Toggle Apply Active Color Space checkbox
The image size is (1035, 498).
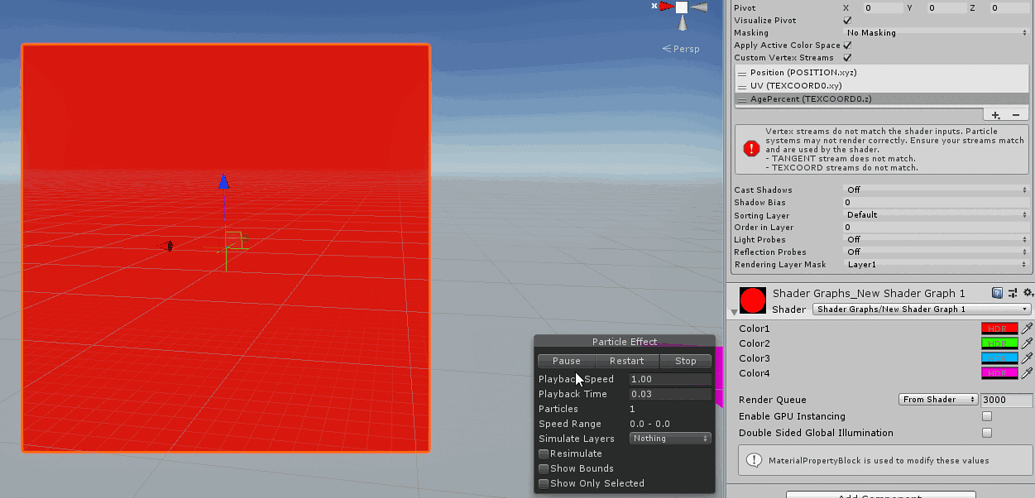click(848, 46)
